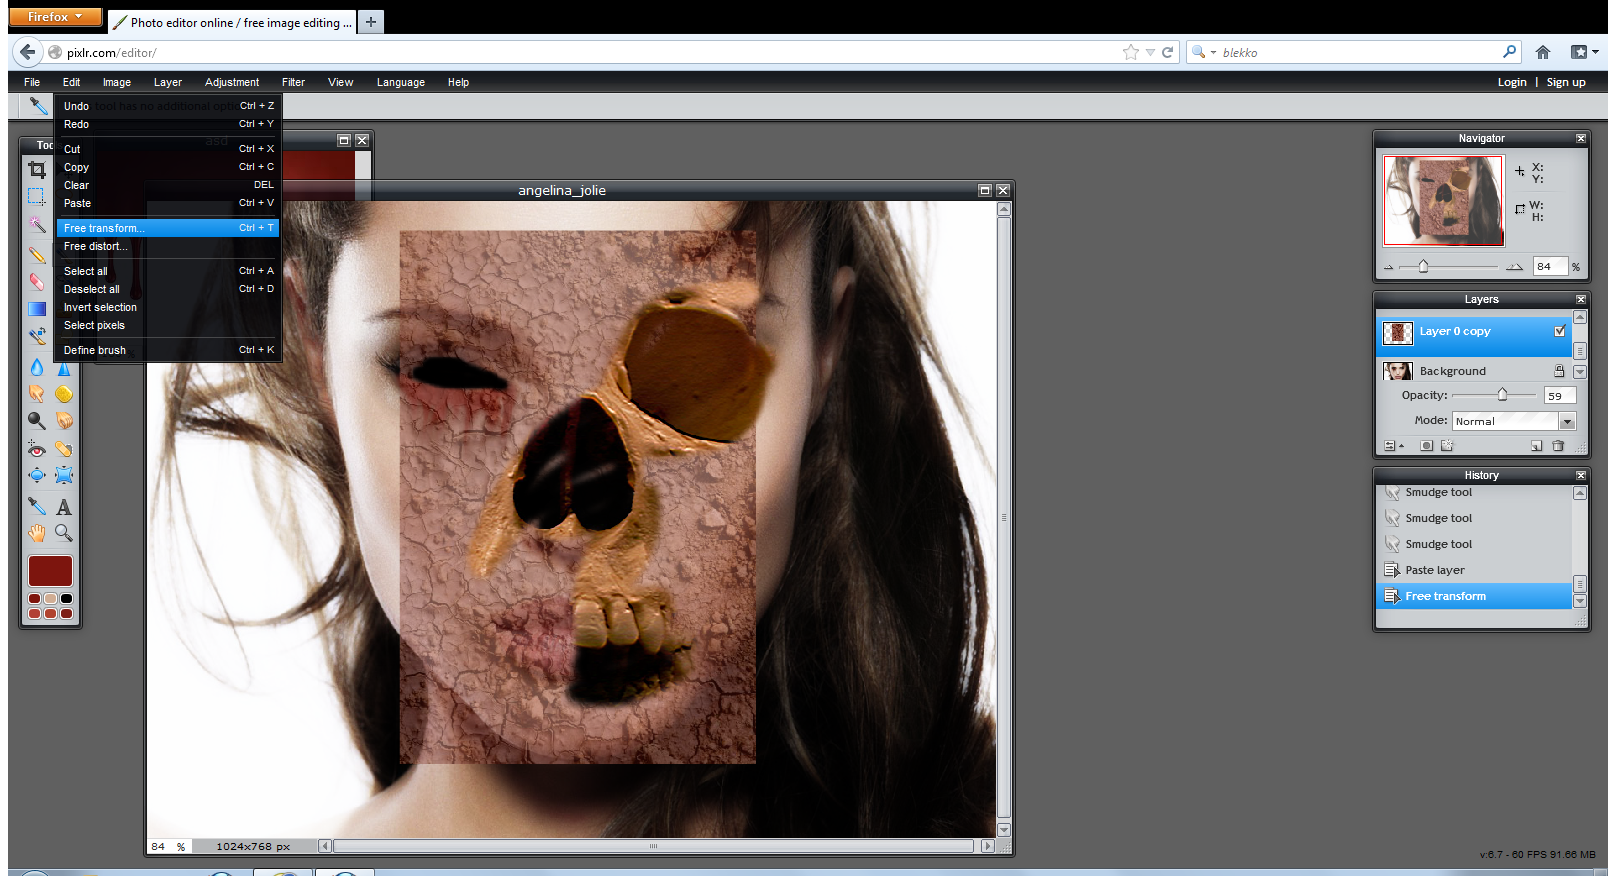The width and height of the screenshot is (1616, 876).
Task: Select the Color Replace tool
Action: click(x=37, y=337)
